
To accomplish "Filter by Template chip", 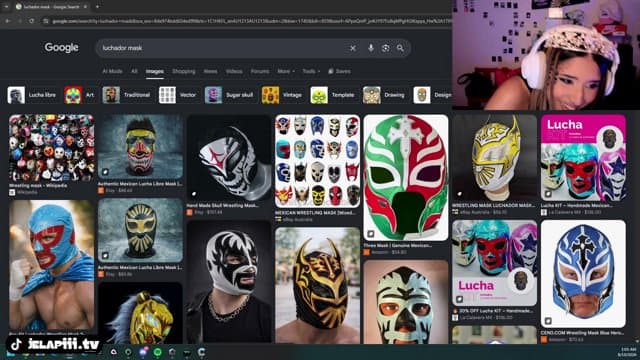I will (x=333, y=95).
